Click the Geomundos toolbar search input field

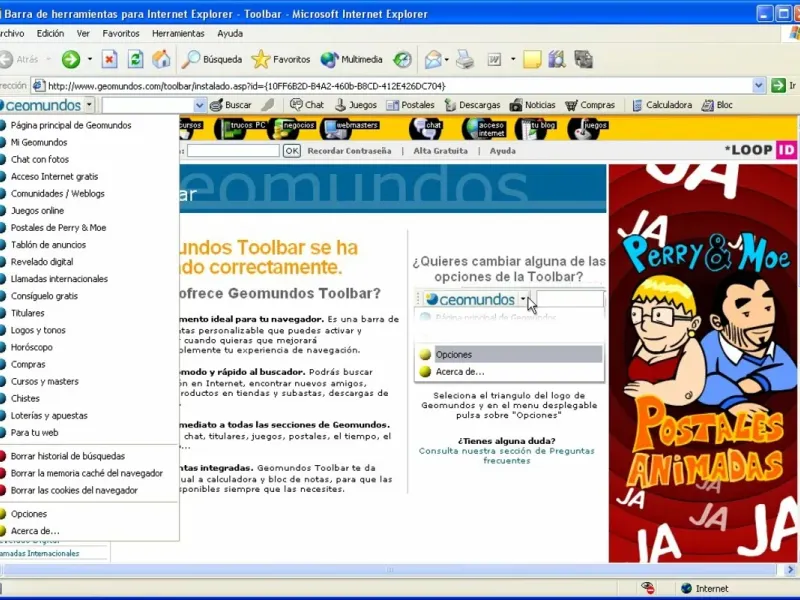(x=148, y=106)
